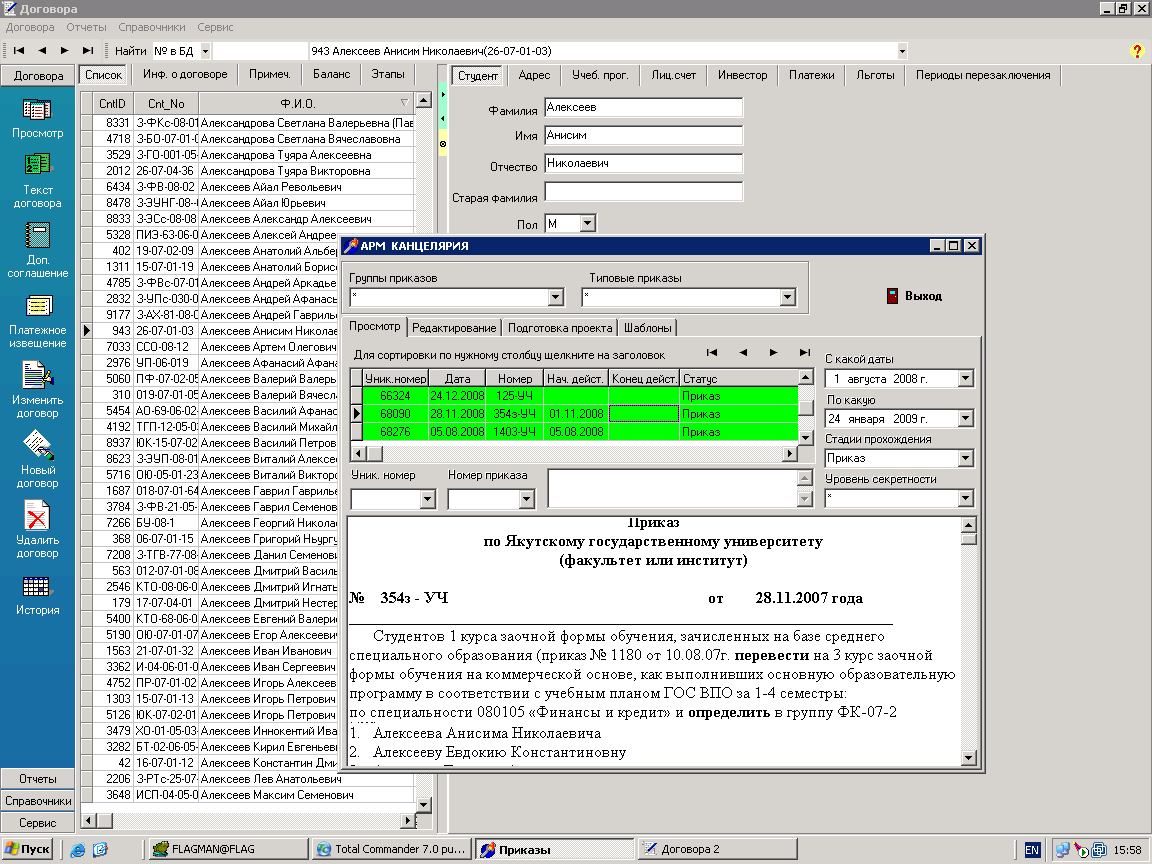Open the Отчеты menu in menu bar
Viewport: 1152px width, 864px height.
pos(87,27)
